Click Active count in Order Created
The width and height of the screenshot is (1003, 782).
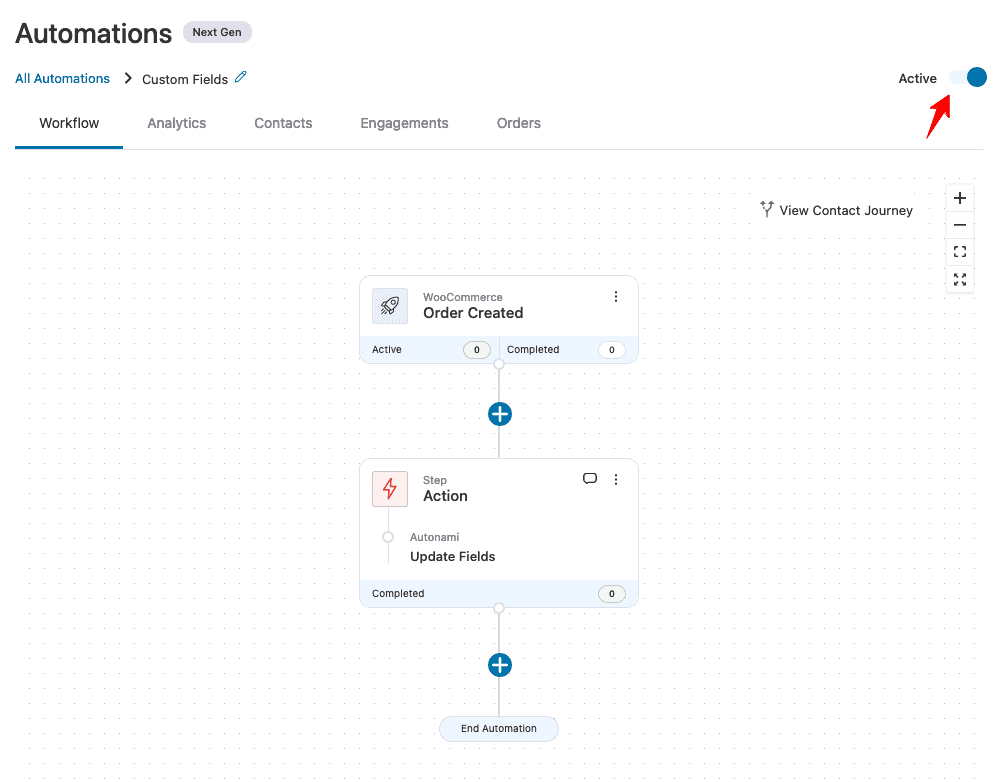(477, 350)
